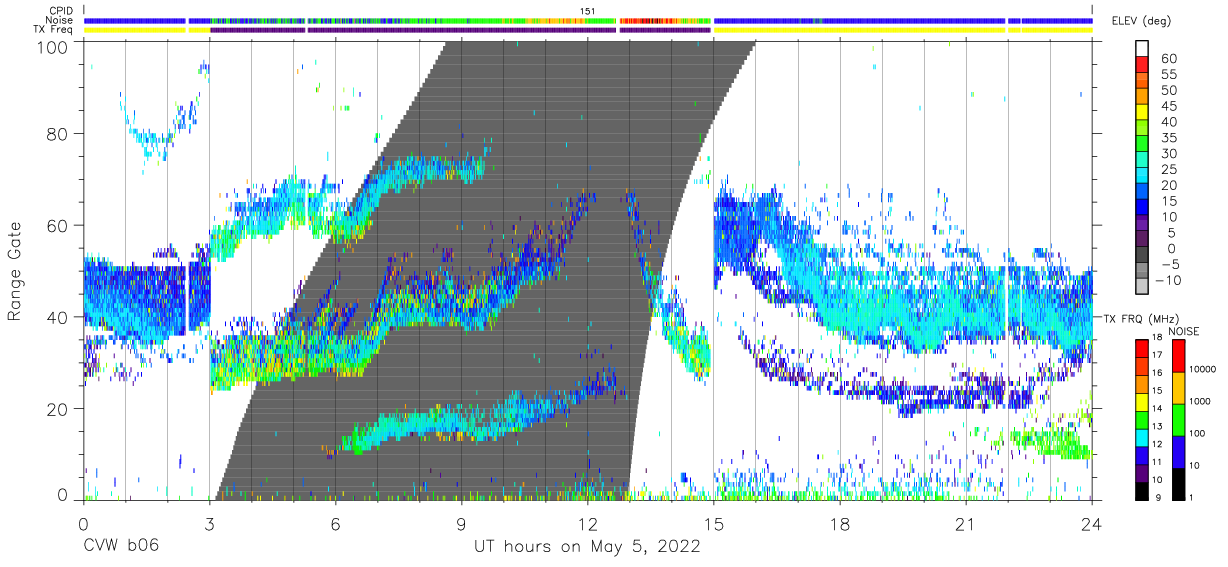Click elevation legend value 60

pos(1168,58)
